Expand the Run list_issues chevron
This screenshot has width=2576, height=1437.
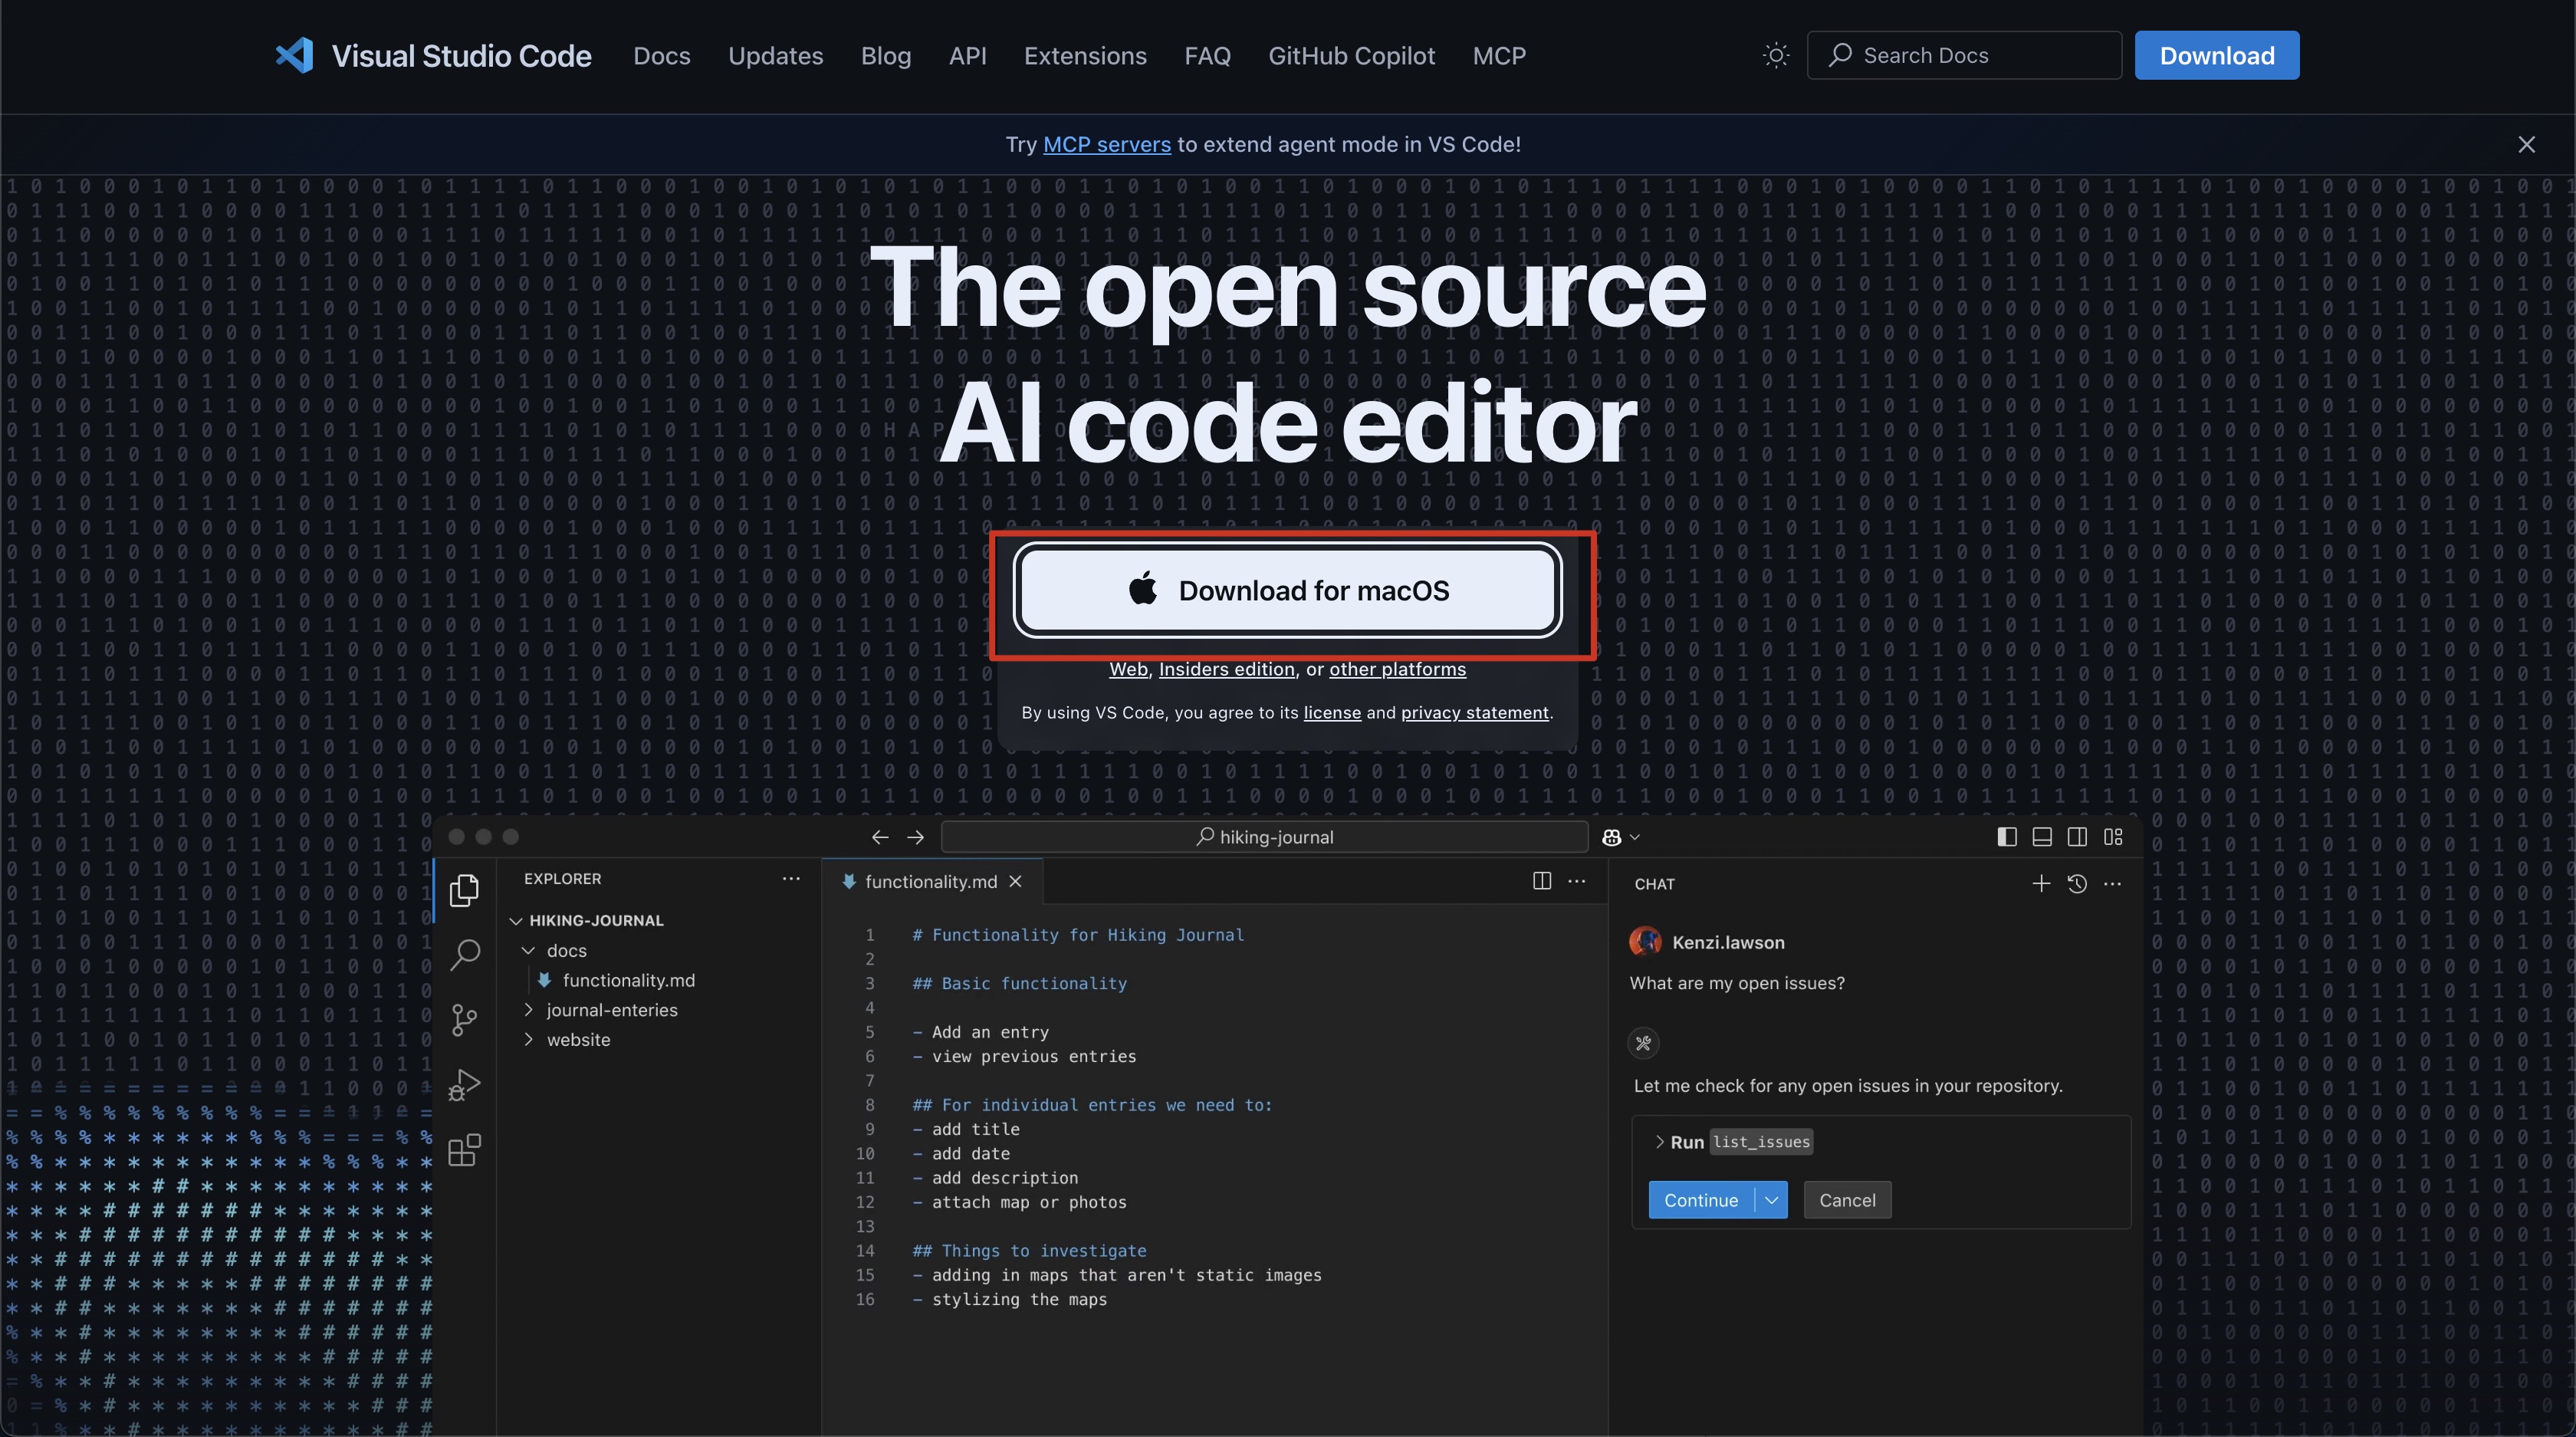(1659, 1142)
